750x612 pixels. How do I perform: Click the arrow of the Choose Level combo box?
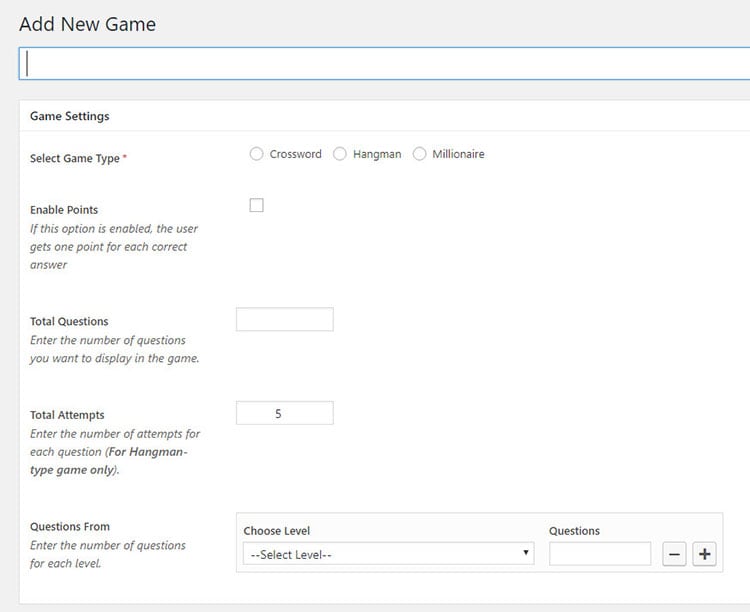point(526,554)
